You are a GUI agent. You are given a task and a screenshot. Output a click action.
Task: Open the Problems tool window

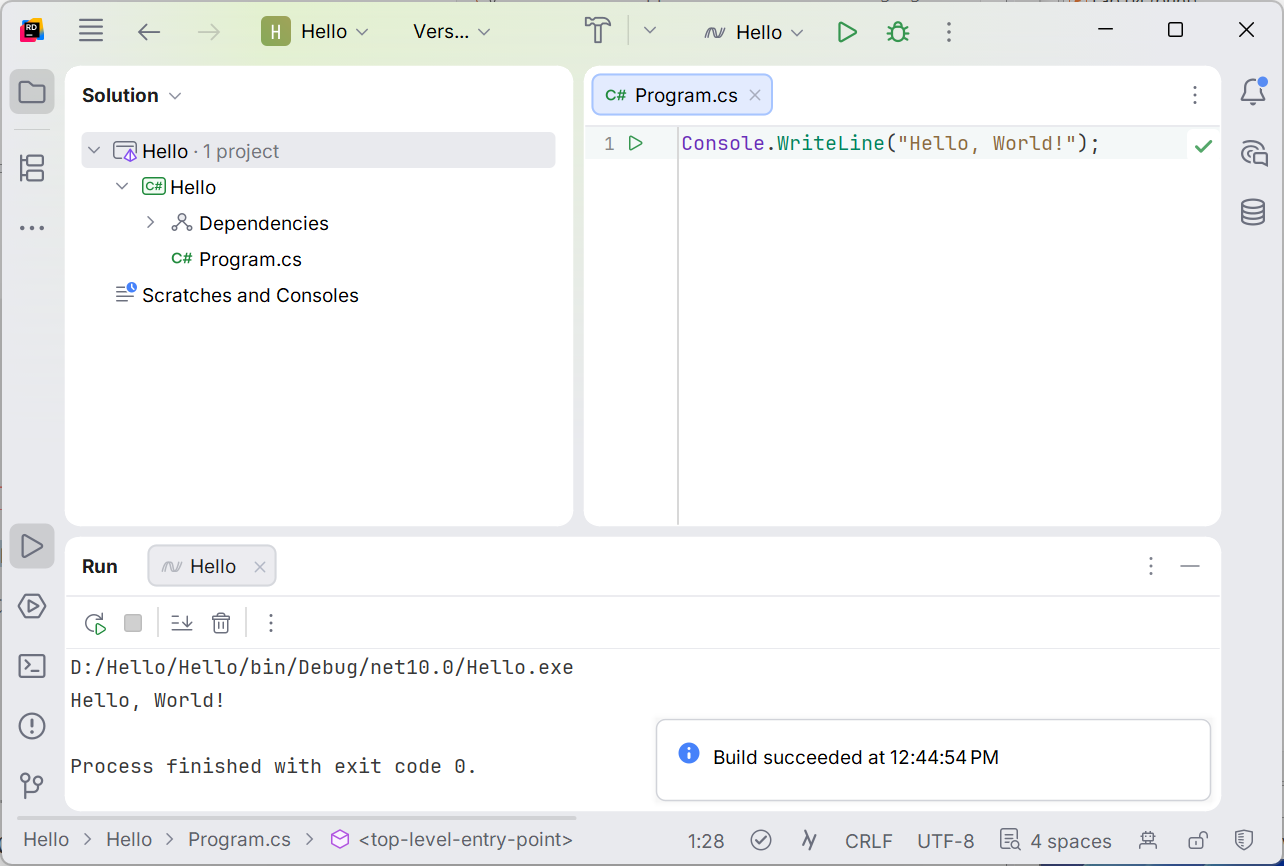point(32,726)
